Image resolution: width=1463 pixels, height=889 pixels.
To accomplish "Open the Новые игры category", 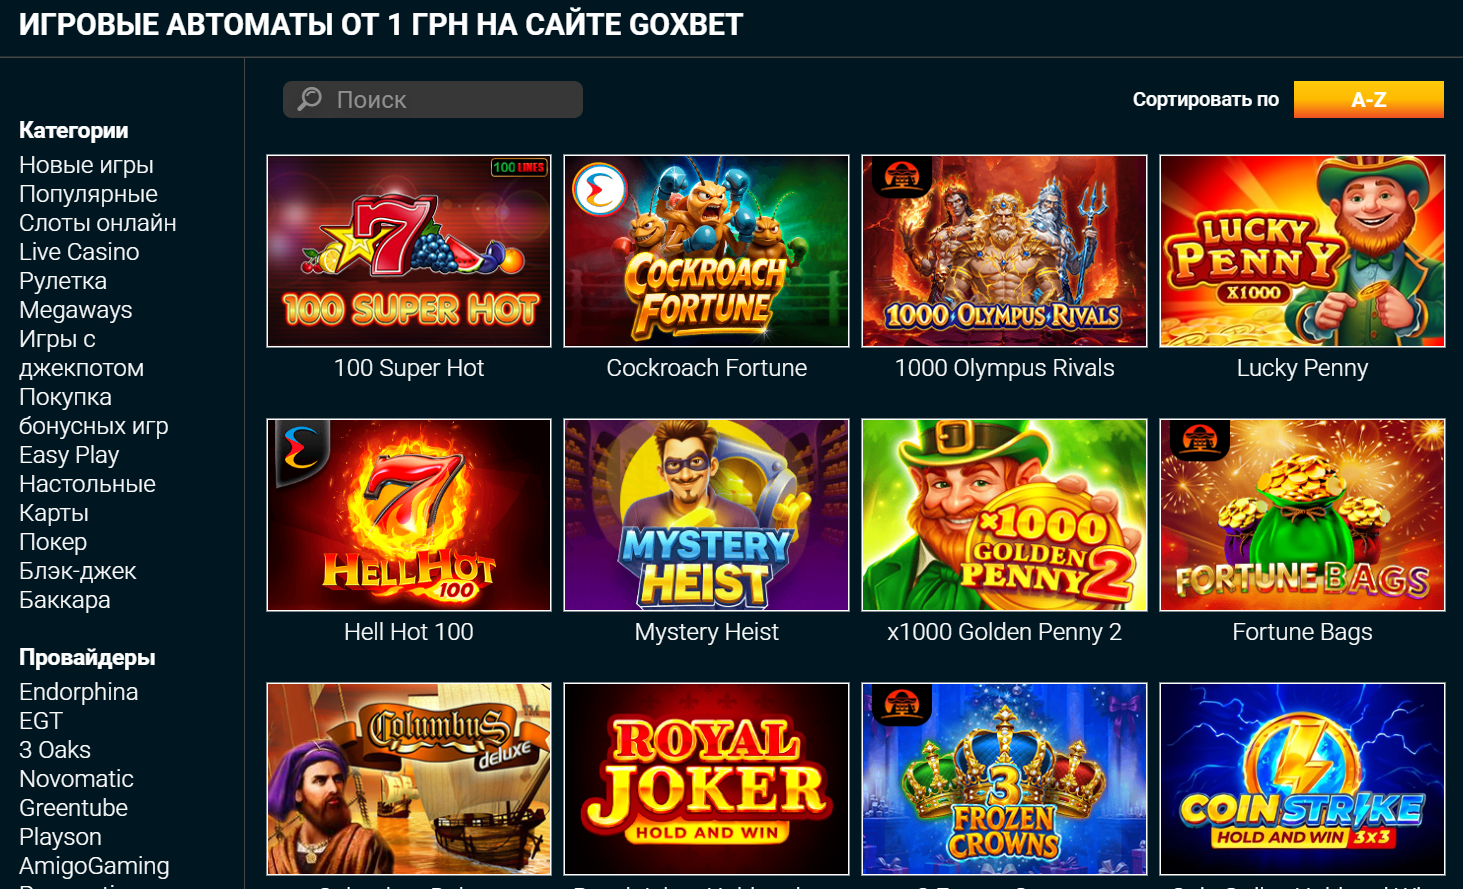I will coord(86,165).
